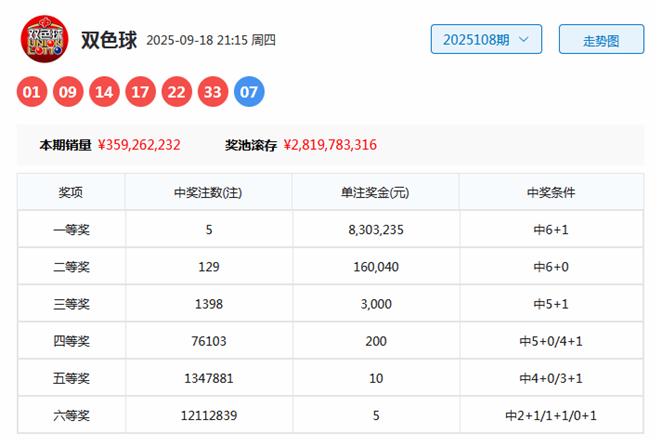Select the 四等奖 row label
The image size is (657, 442).
coord(71,341)
